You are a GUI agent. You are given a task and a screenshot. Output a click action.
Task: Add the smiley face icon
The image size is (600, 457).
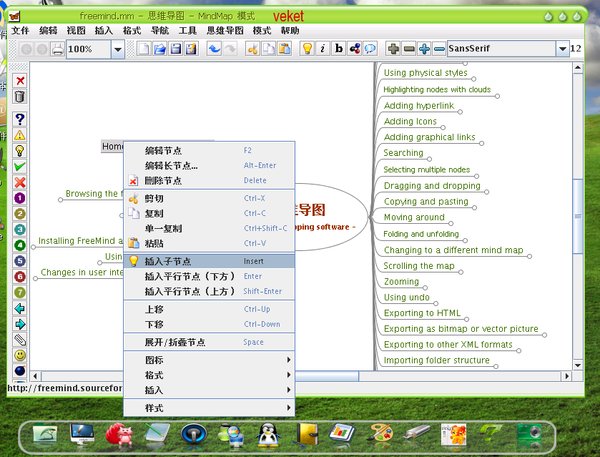(20, 355)
